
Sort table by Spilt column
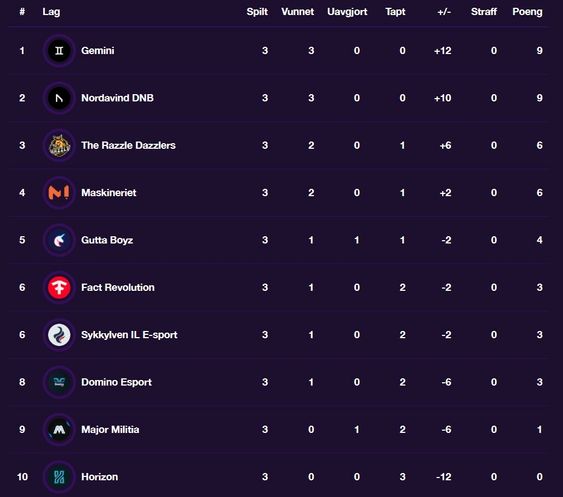[x=257, y=12]
